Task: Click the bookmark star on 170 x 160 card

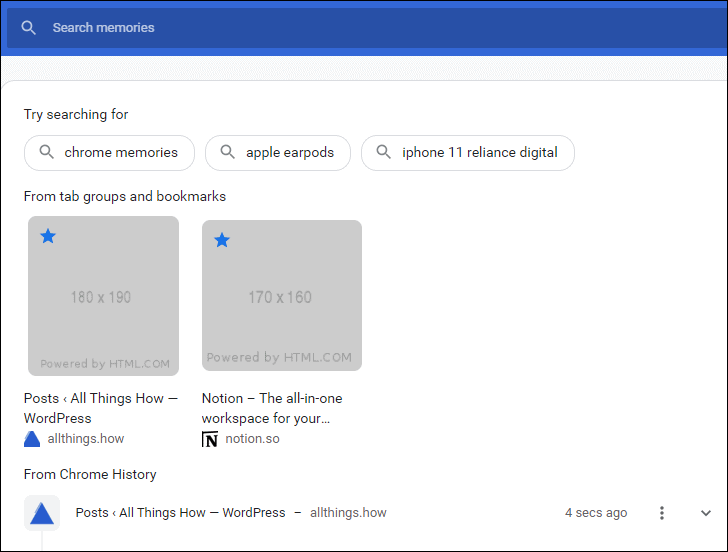Action: pos(222,240)
